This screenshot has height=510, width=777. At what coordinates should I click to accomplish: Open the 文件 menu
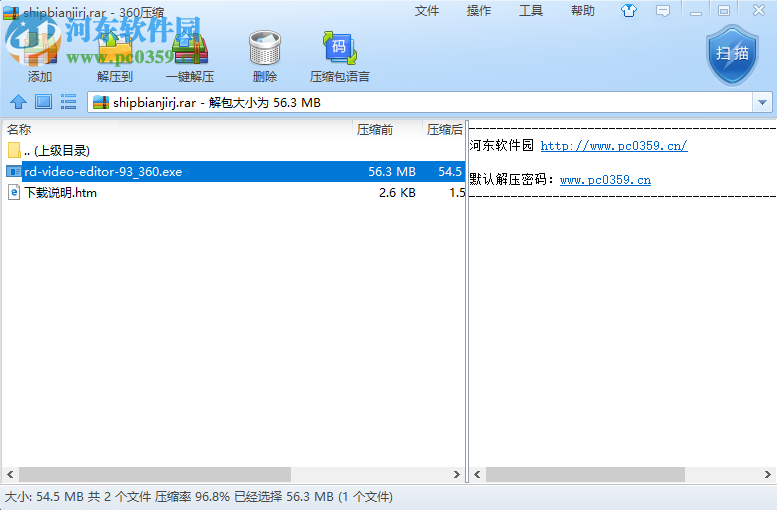427,10
